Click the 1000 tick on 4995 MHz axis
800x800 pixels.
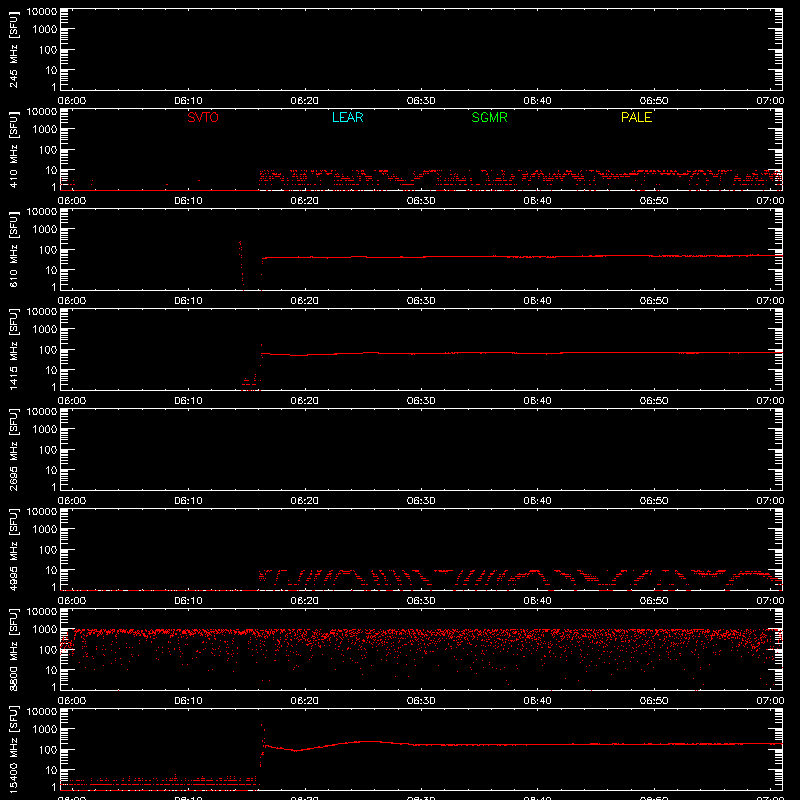45,530
